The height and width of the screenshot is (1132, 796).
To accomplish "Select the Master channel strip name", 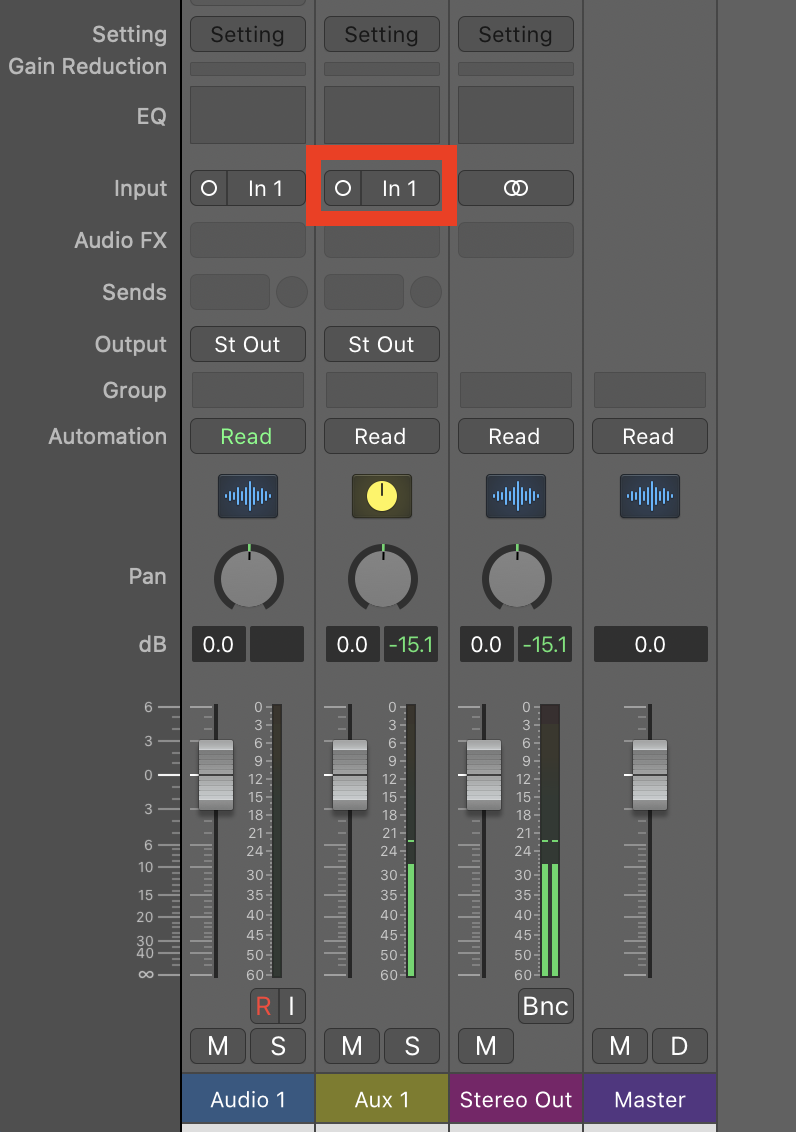I will pyautogui.click(x=650, y=1099).
